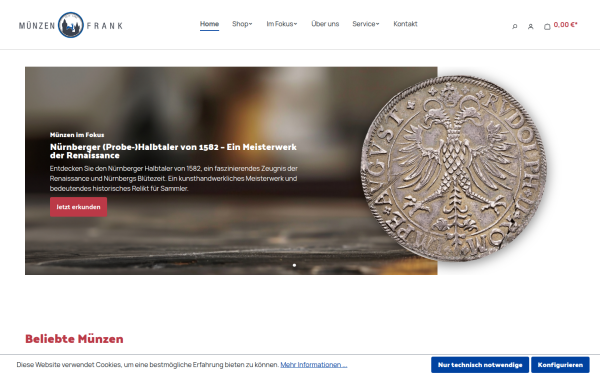Select the slider pagination dot
The image size is (600, 375).
294,265
